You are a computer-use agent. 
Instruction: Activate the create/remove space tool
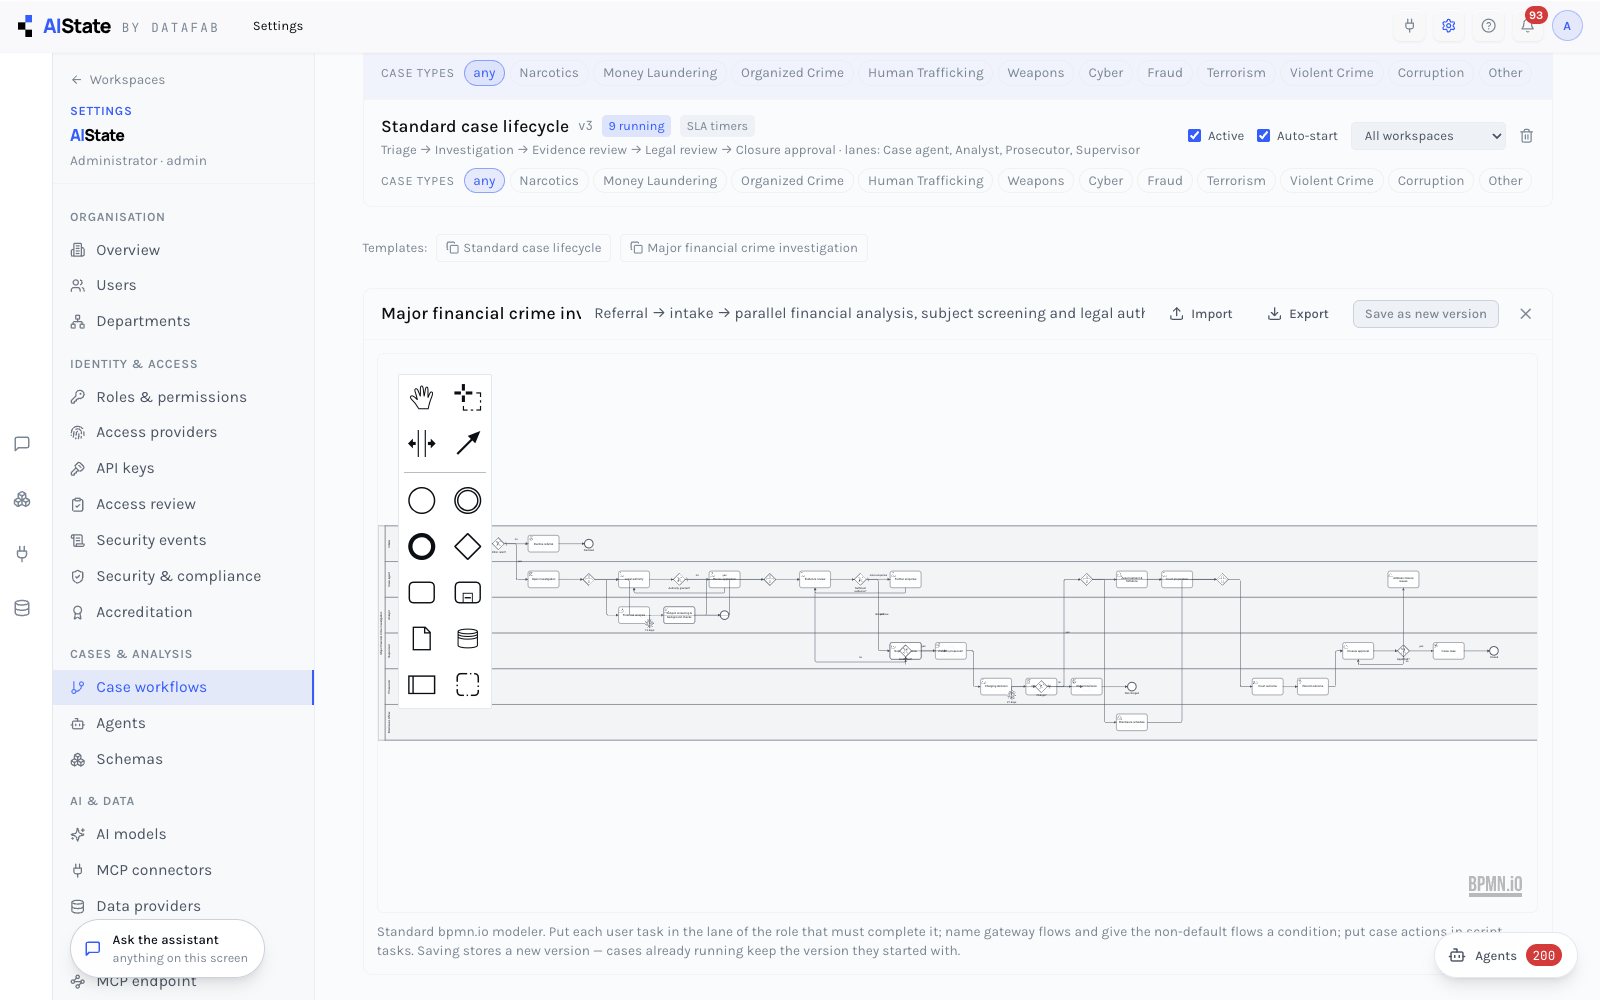422,443
